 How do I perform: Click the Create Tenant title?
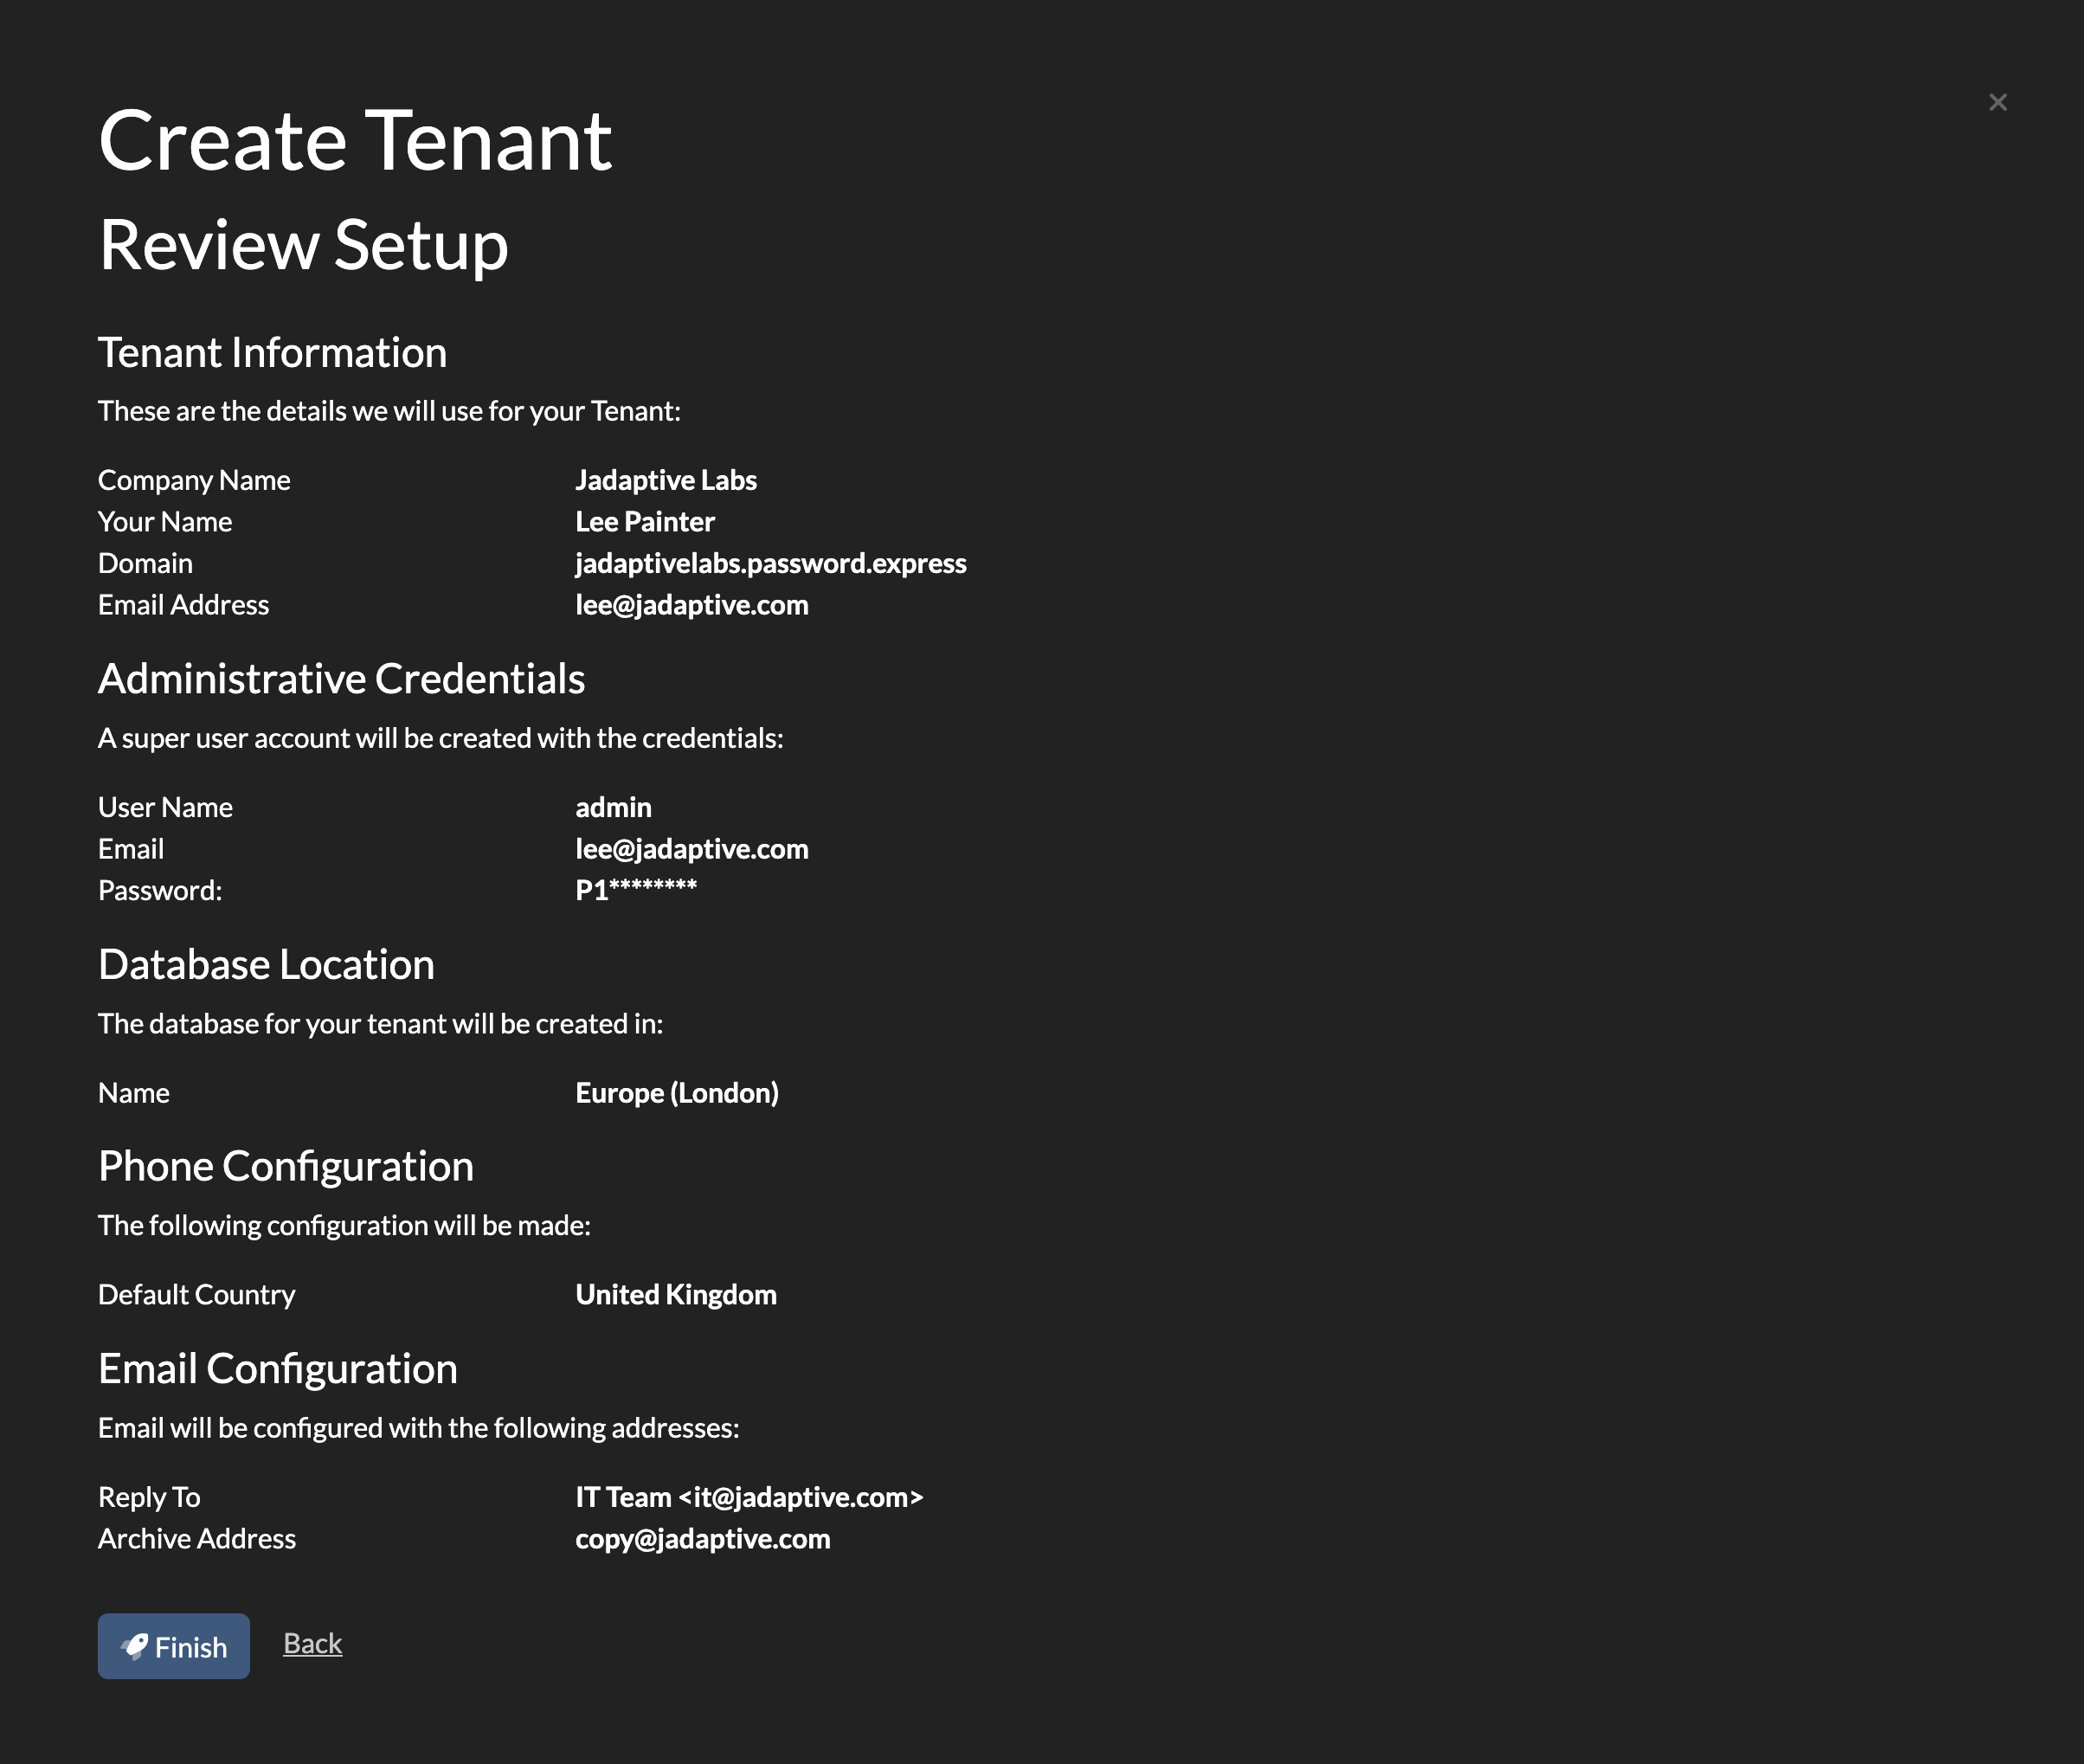pos(355,141)
